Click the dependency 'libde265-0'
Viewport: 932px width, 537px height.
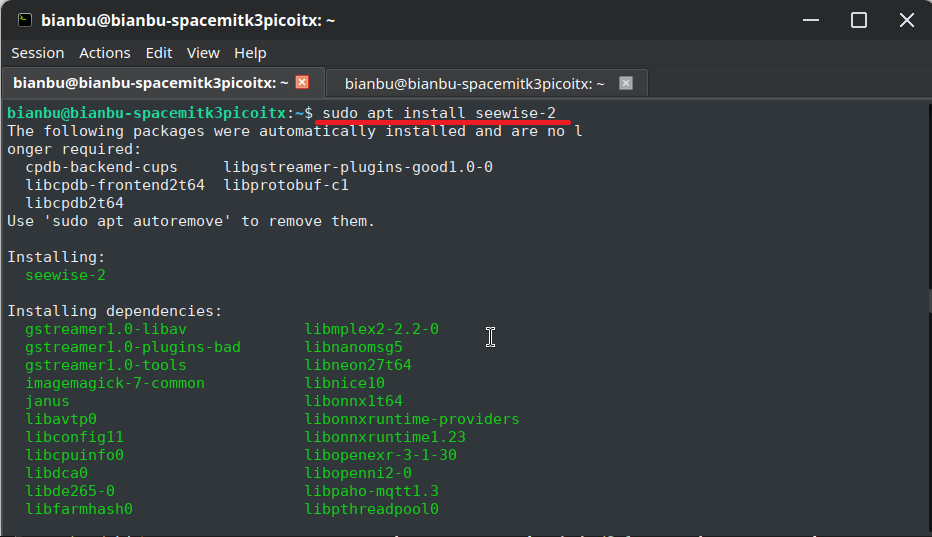(70, 491)
